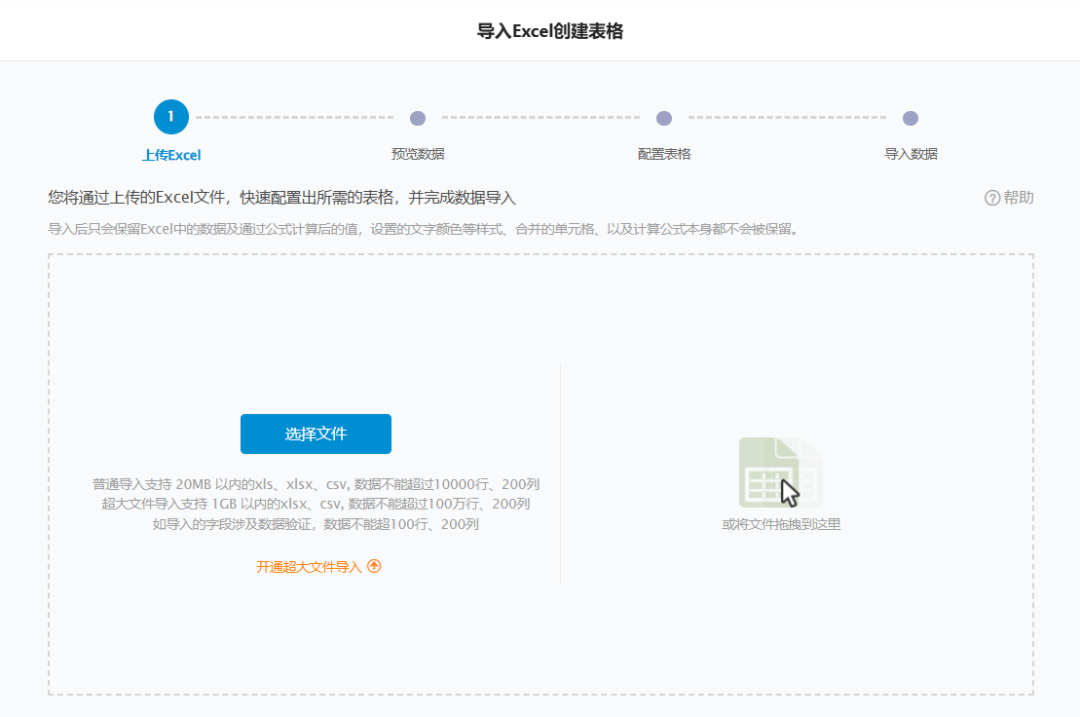Open the 开通超大文件导入 link
This screenshot has width=1080, height=717.
(x=308, y=567)
